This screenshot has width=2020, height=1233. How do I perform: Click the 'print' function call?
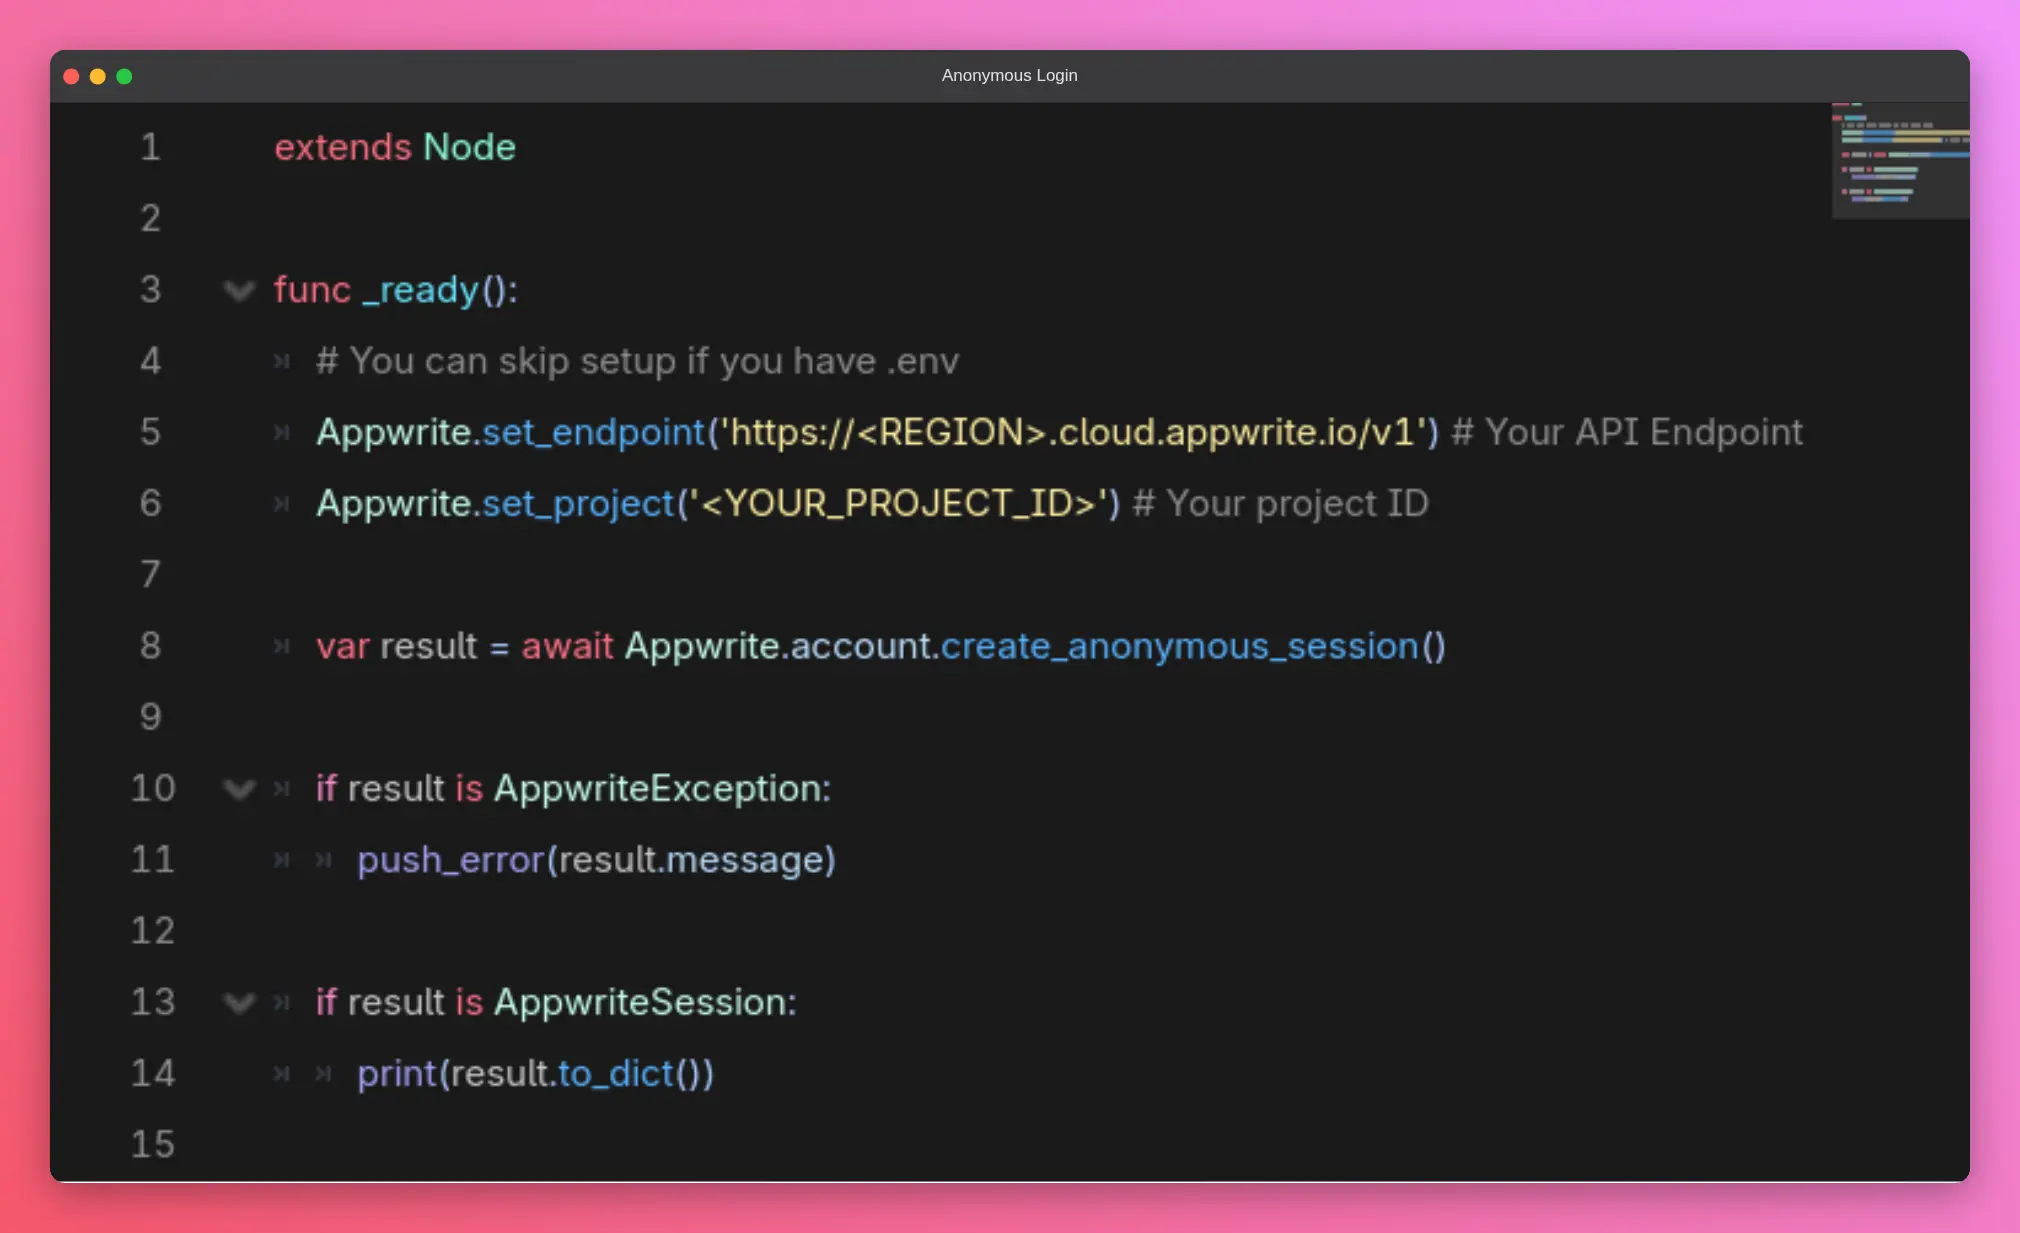pyautogui.click(x=397, y=1074)
